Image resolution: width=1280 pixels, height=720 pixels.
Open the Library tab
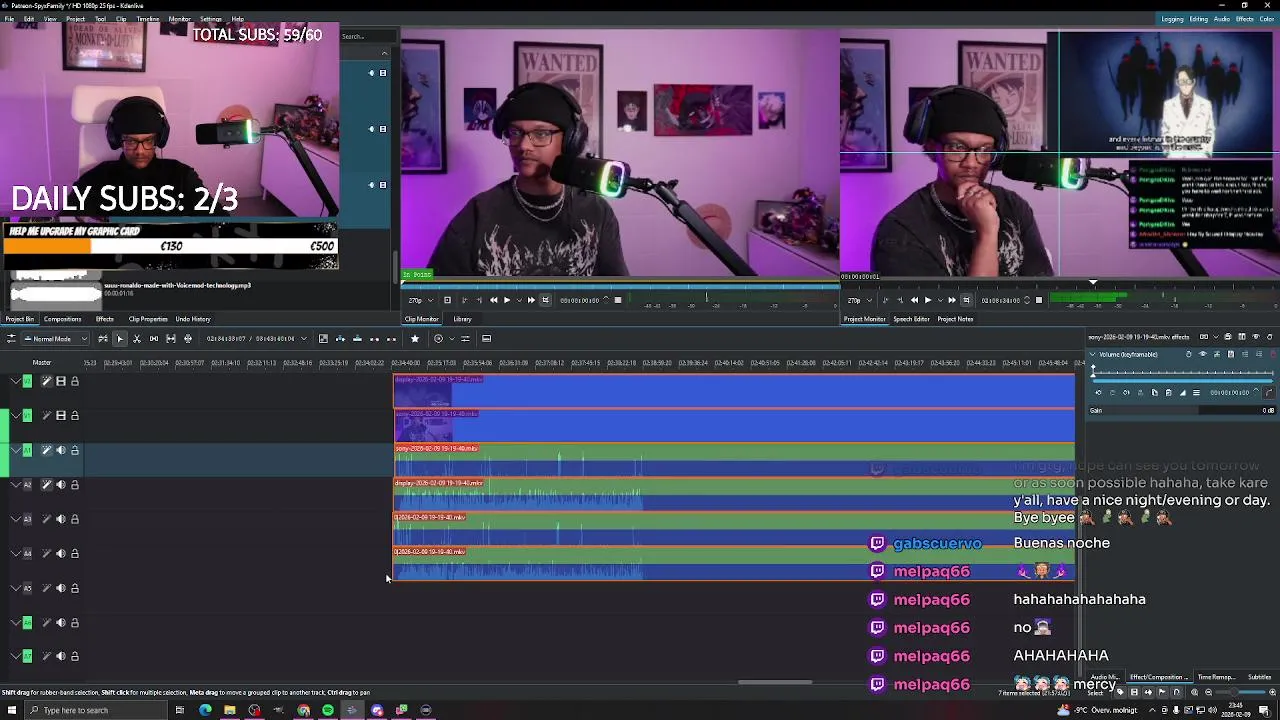coord(462,319)
